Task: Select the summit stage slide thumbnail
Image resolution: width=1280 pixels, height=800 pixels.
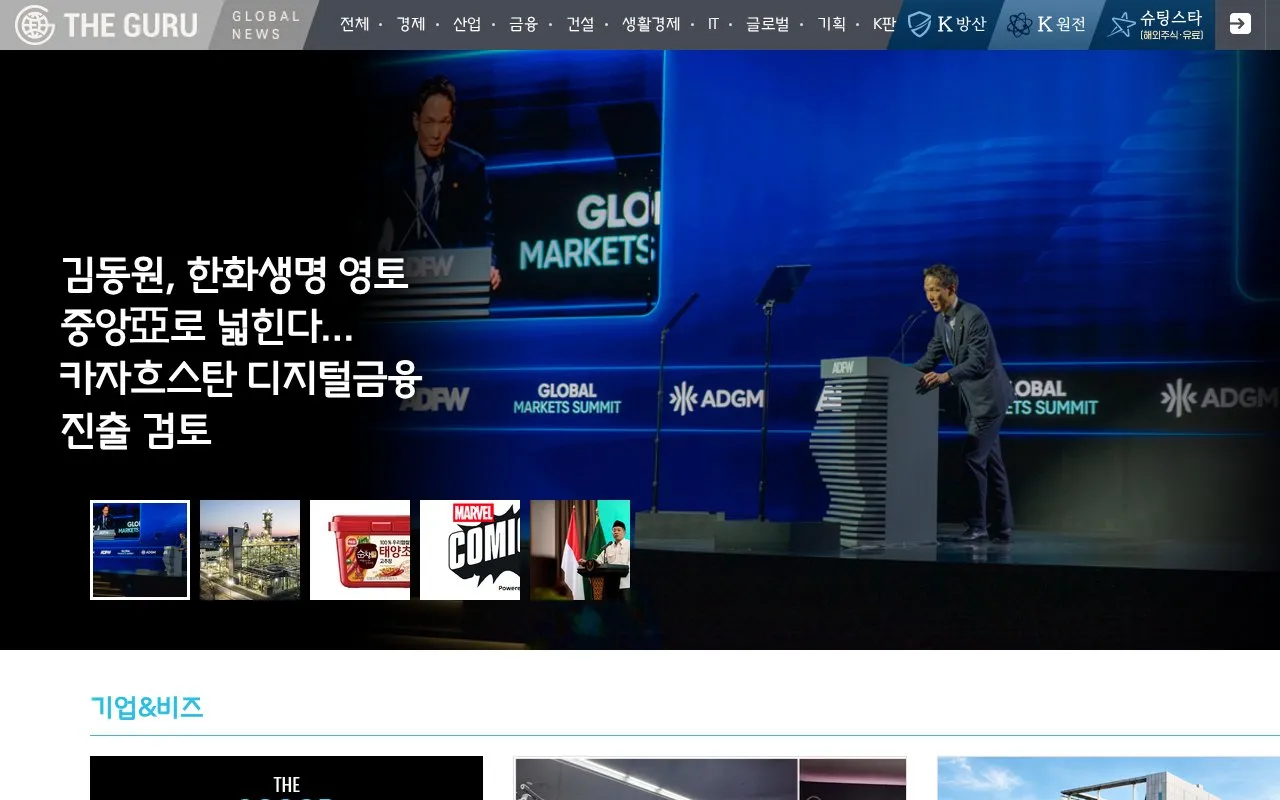Action: coord(140,550)
